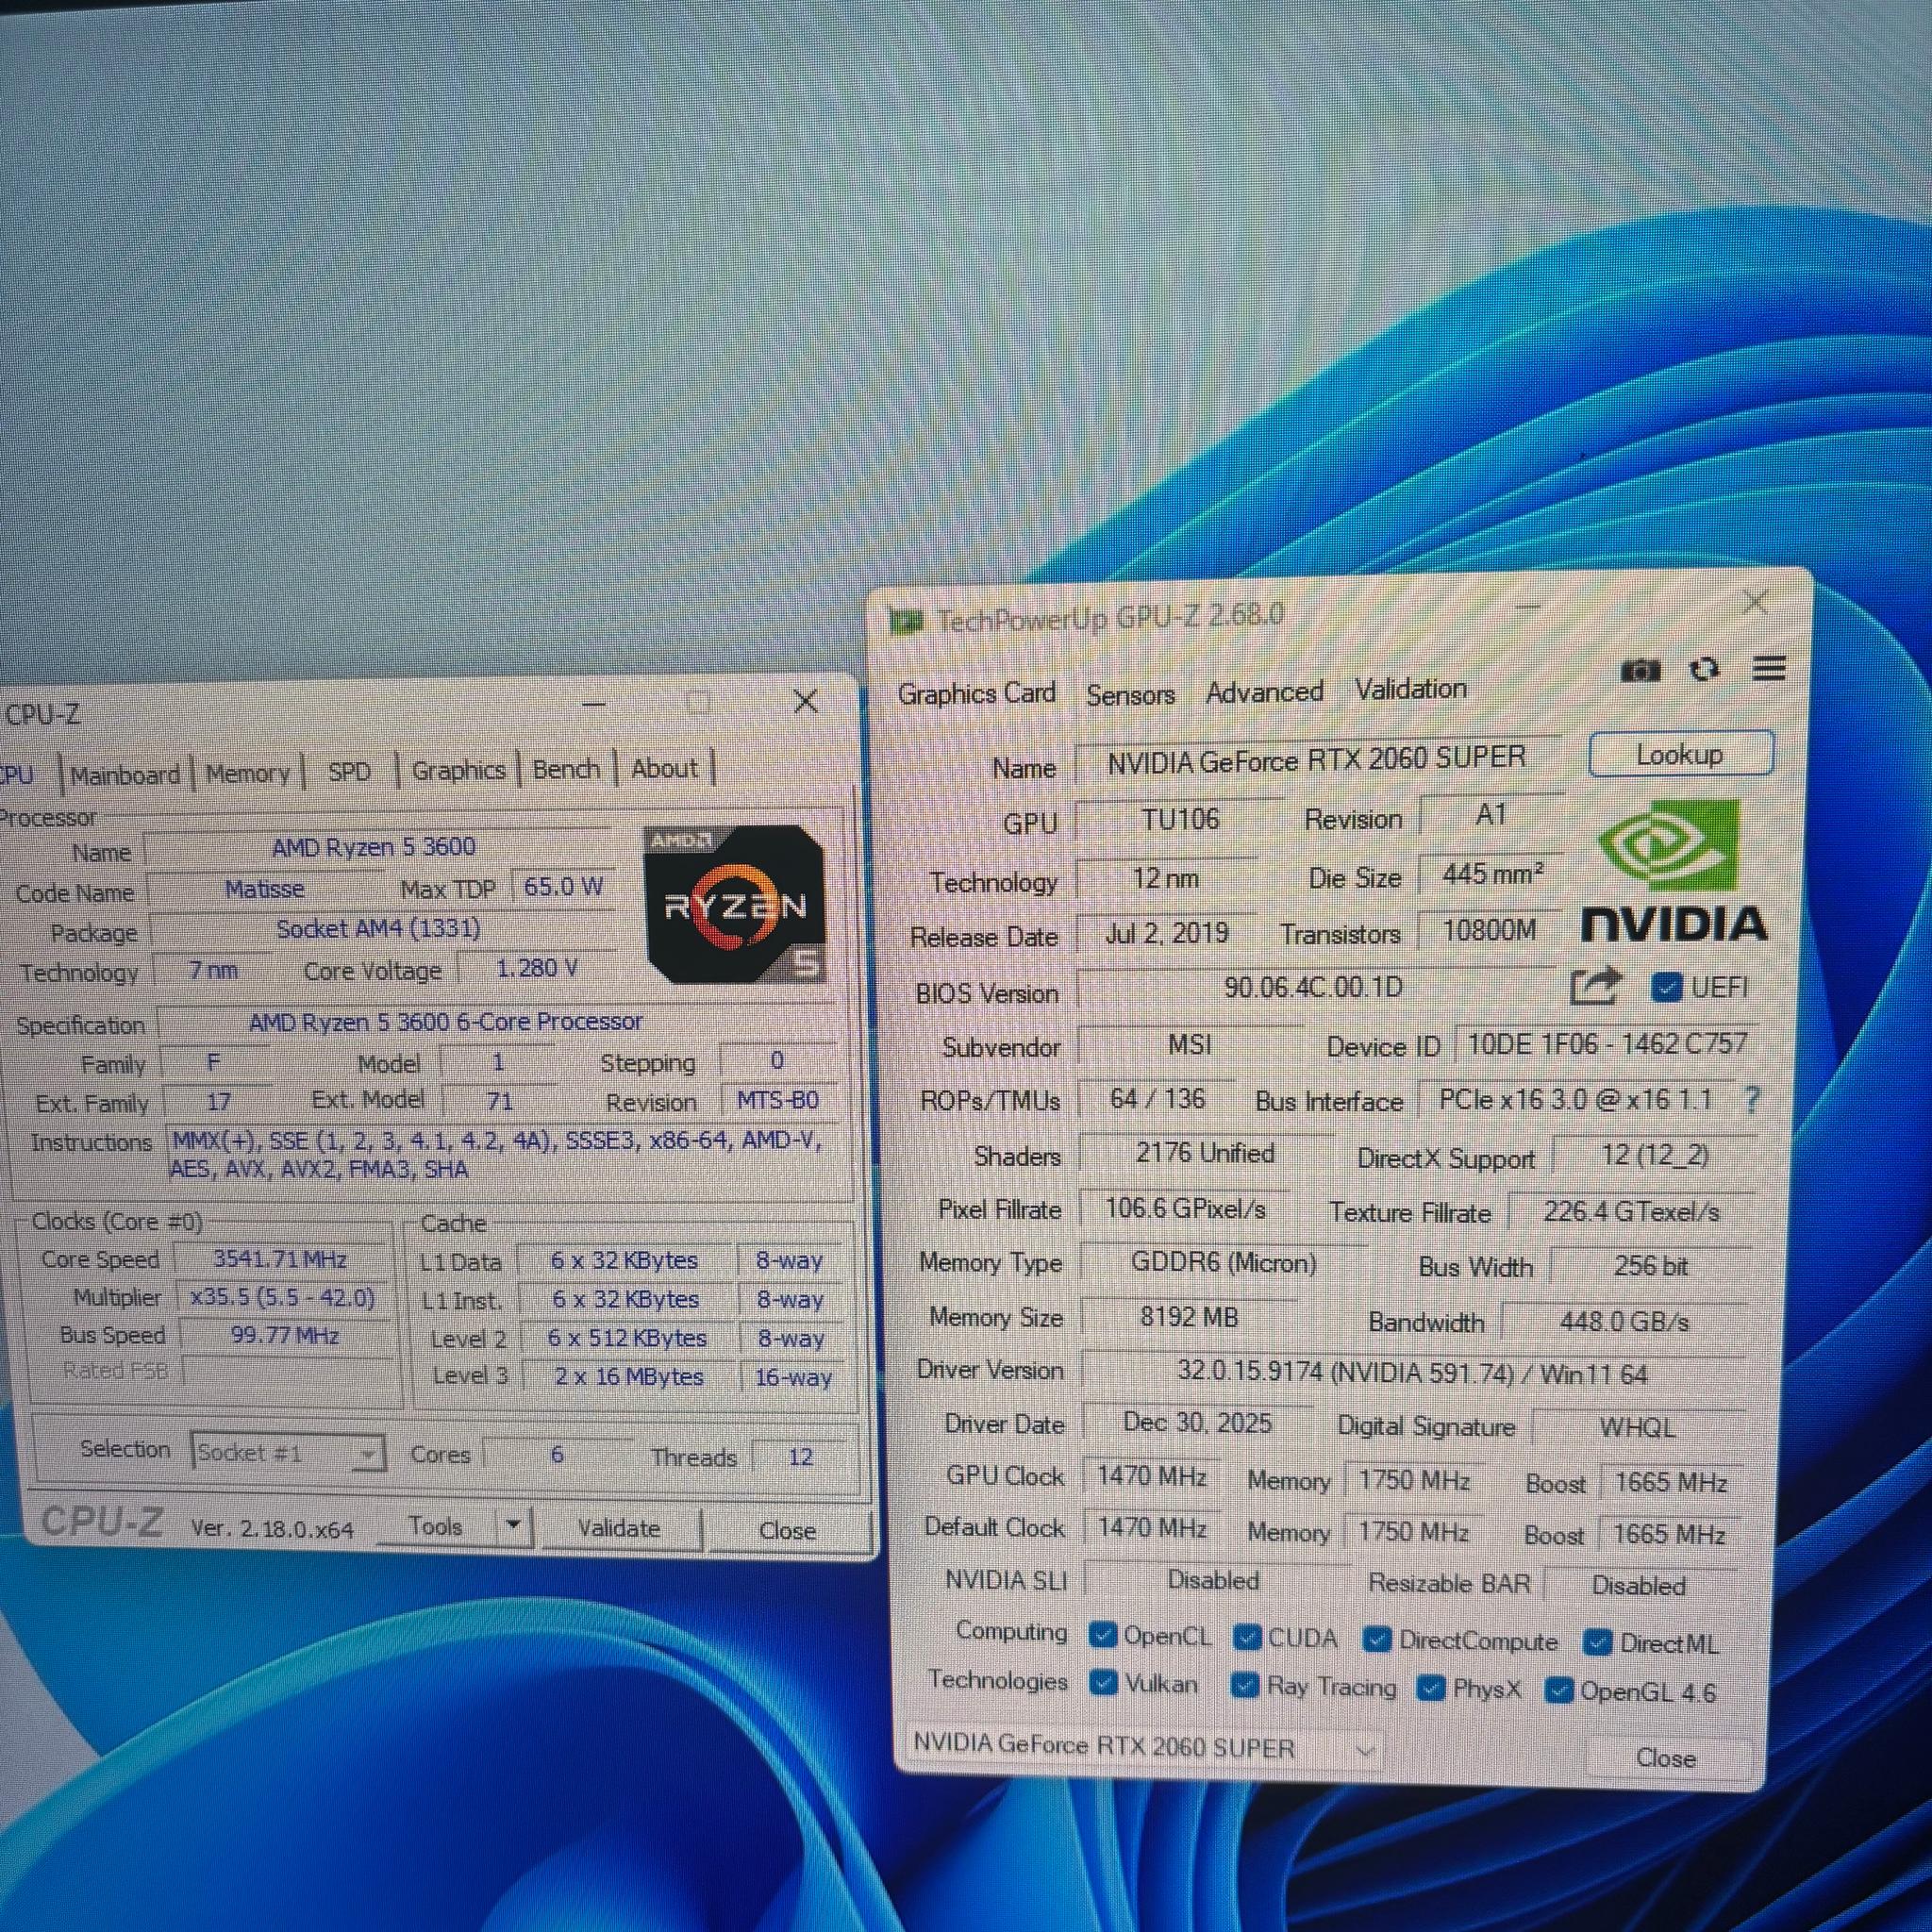This screenshot has width=1932, height=1932.
Task: Click the GPU Name field in GPU-Z
Action: [1317, 760]
